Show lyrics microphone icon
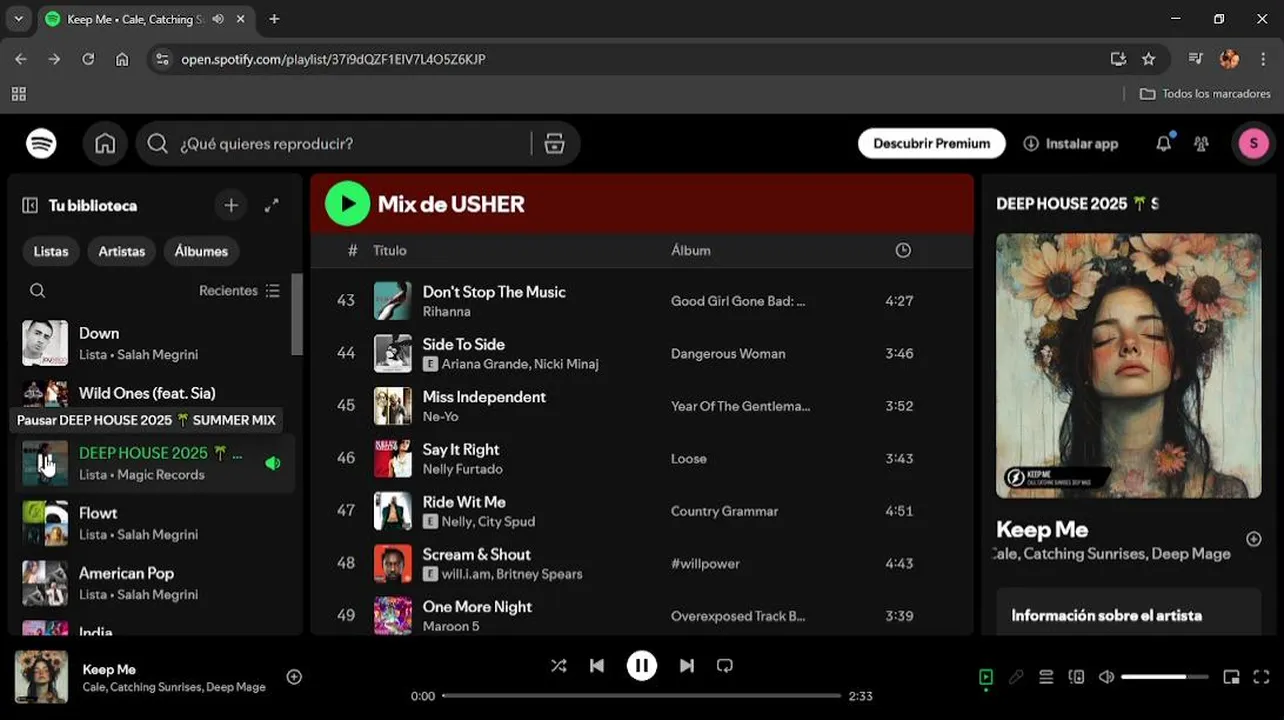This screenshot has height=720, width=1284. click(x=1016, y=677)
